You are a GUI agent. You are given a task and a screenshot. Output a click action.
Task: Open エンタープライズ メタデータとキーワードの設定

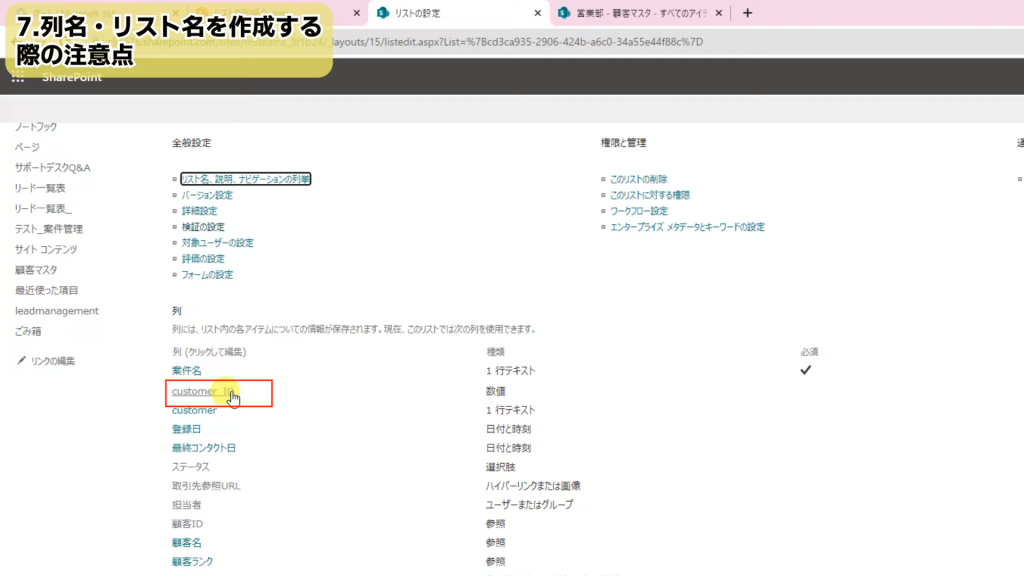click(687, 227)
